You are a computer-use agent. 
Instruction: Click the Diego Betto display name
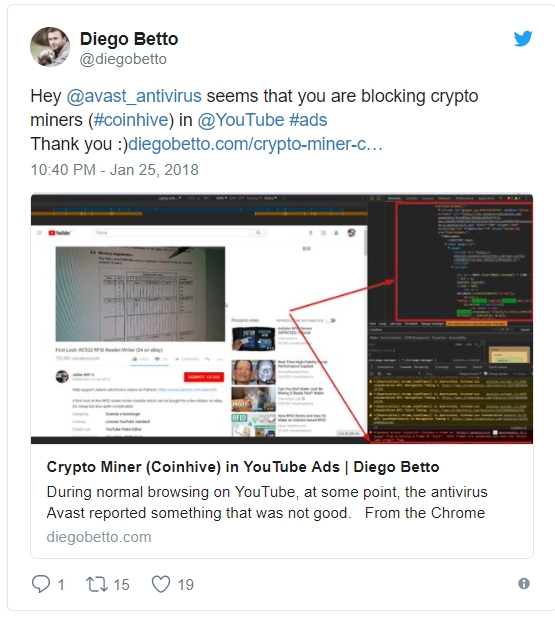click(x=129, y=39)
